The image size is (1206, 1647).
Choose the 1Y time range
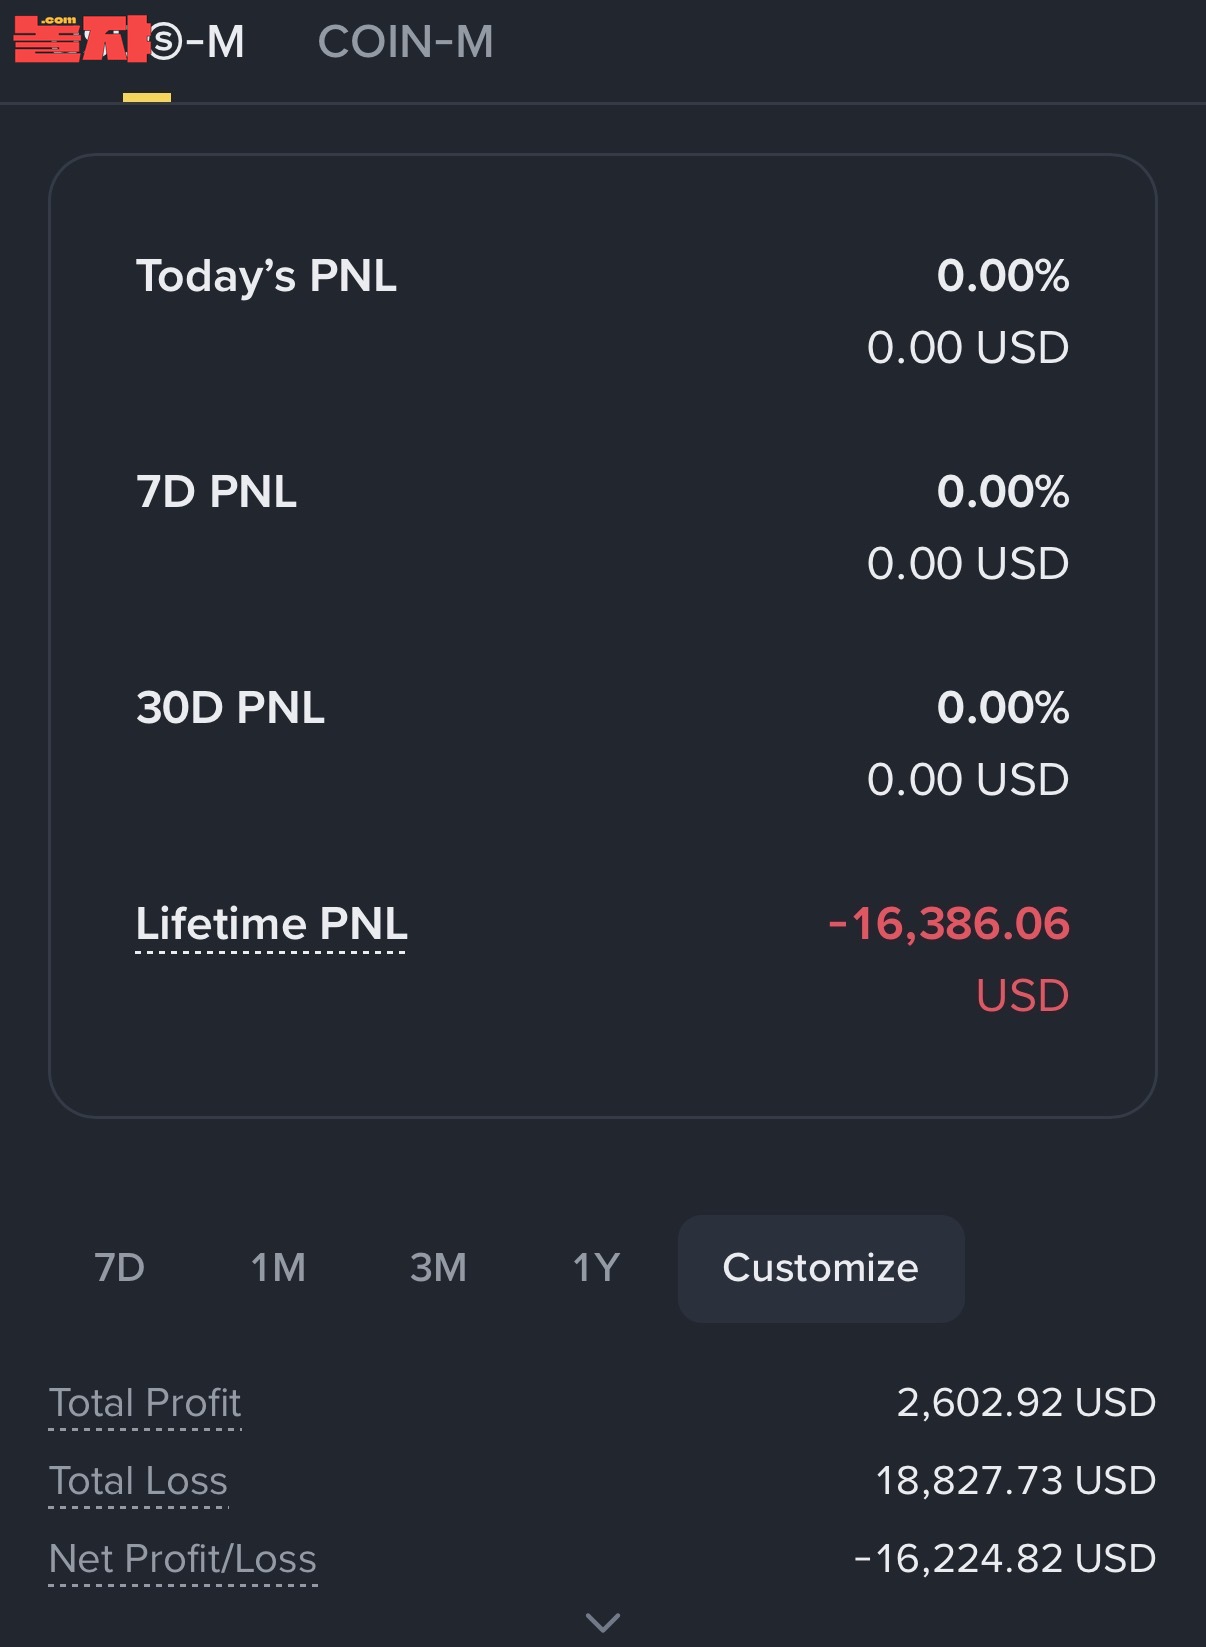click(x=596, y=1268)
